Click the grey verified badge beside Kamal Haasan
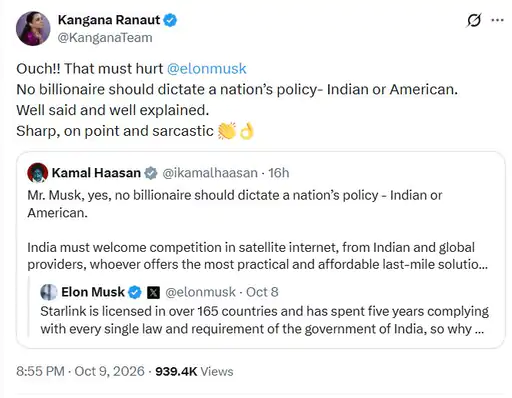This screenshot has width=512, height=398. (x=151, y=173)
